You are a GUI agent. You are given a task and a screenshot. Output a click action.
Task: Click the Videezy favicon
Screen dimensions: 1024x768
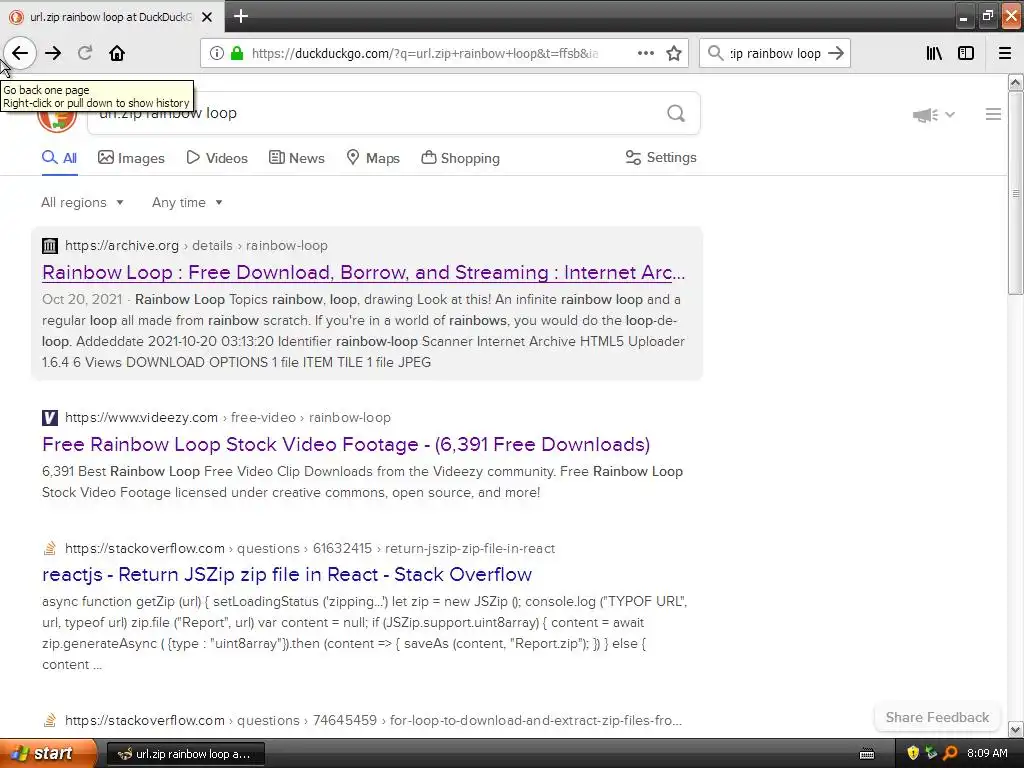click(50, 417)
